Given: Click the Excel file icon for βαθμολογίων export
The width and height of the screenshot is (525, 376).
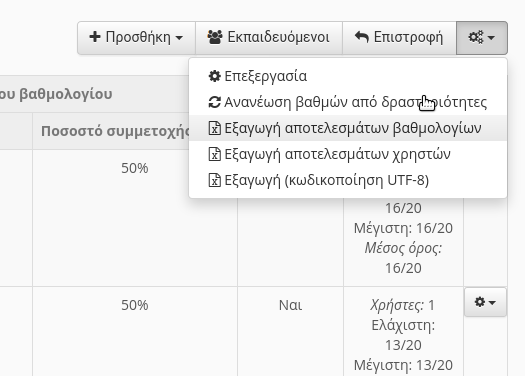Looking at the screenshot, I should [x=215, y=128].
